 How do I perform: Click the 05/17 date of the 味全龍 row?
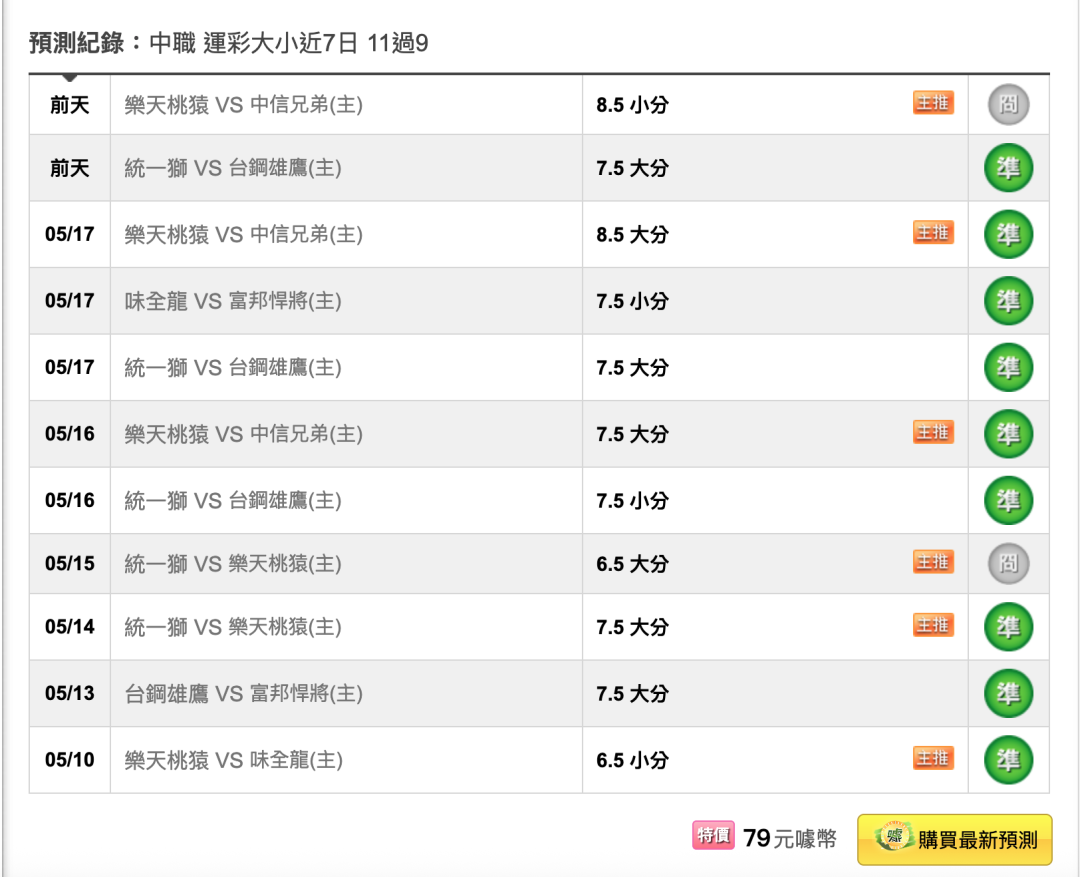(x=70, y=301)
